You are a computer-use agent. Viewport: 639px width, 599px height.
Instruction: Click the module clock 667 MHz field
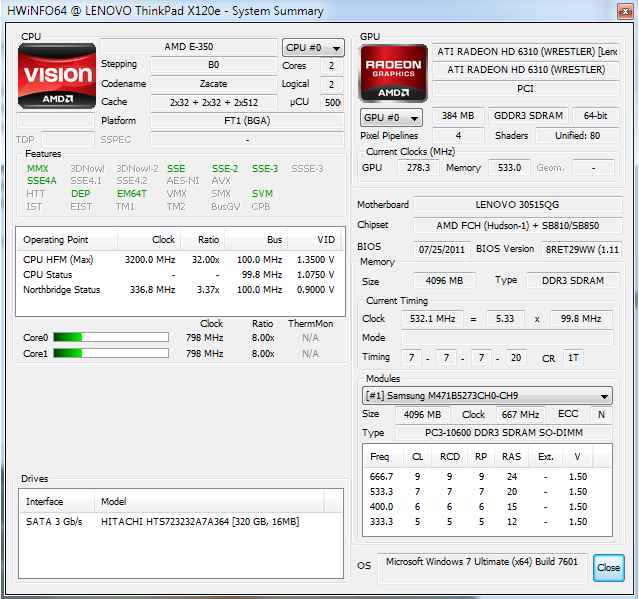[520, 414]
